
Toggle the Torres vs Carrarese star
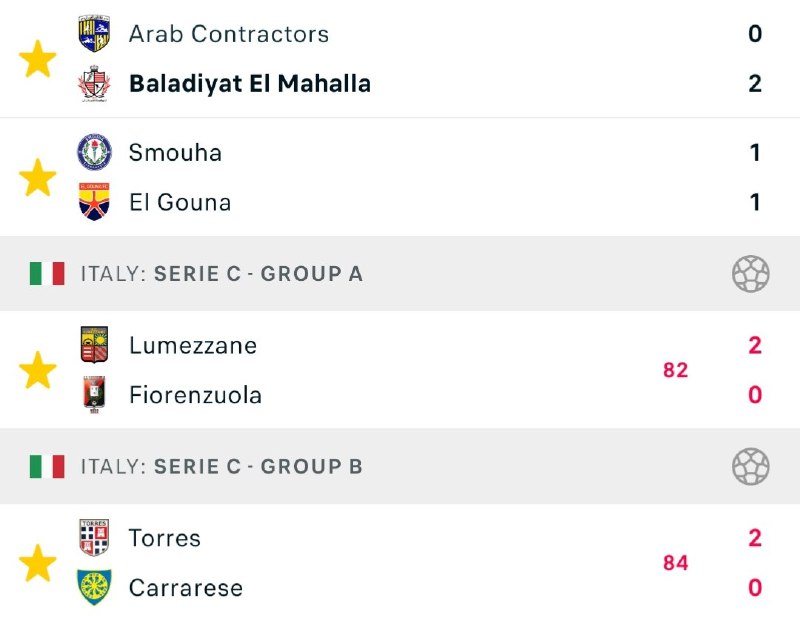click(38, 563)
